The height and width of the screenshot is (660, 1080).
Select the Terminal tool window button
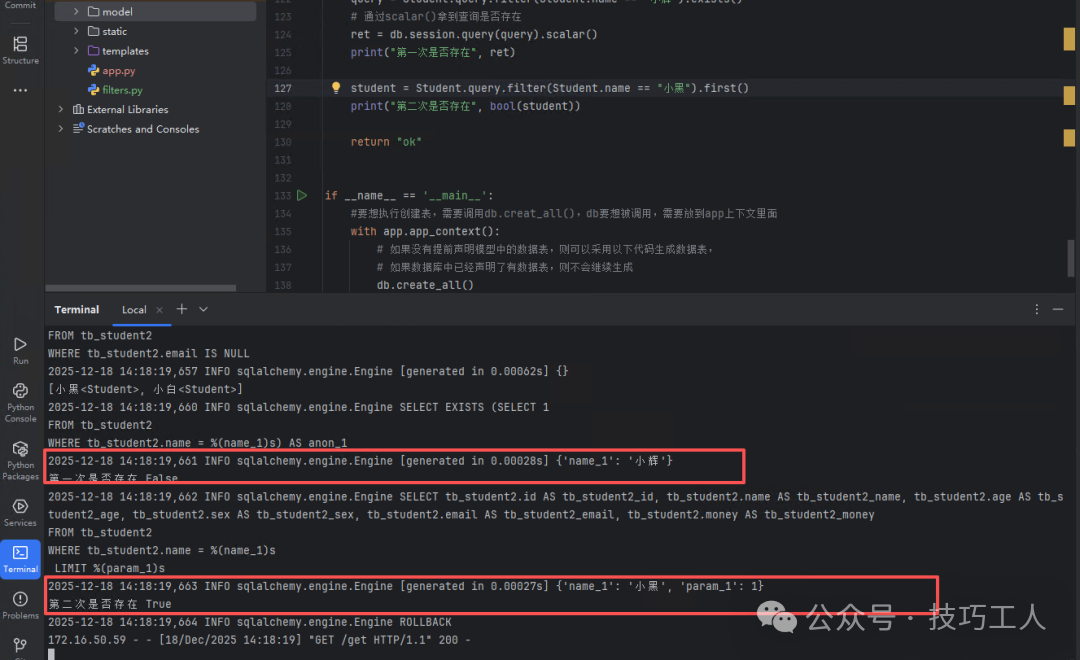pos(20,558)
